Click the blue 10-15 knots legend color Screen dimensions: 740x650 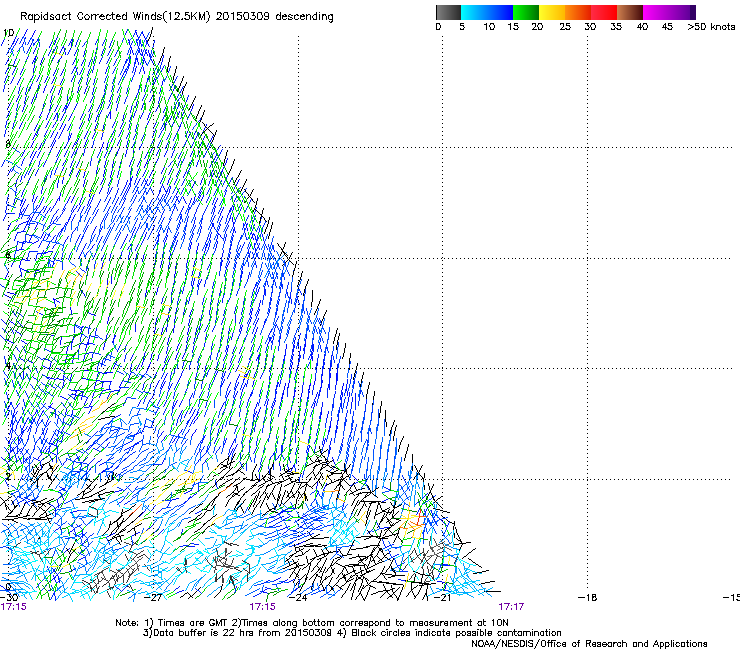coord(500,12)
